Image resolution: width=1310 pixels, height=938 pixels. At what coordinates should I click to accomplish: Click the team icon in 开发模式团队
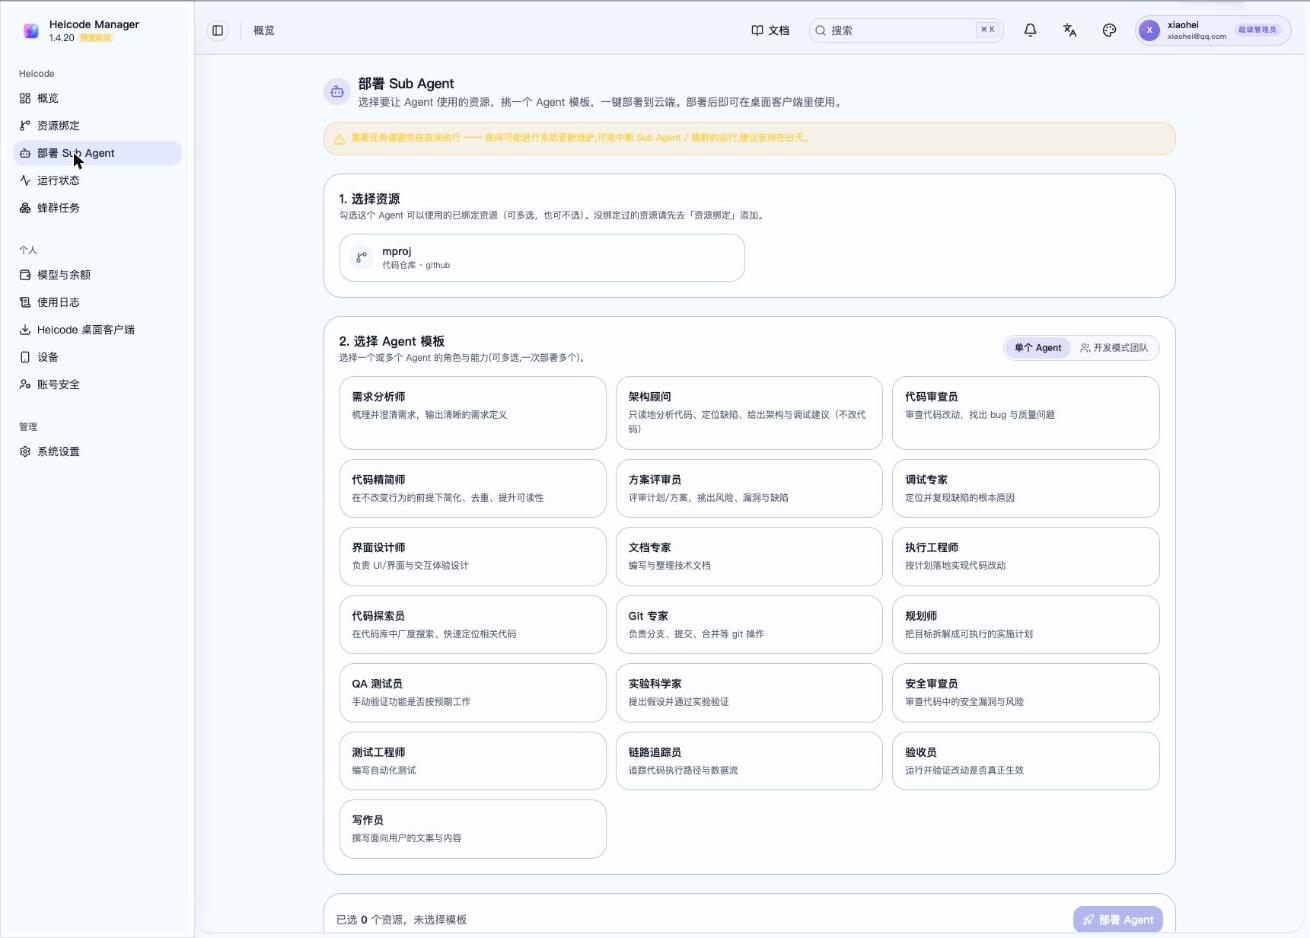click(1085, 348)
